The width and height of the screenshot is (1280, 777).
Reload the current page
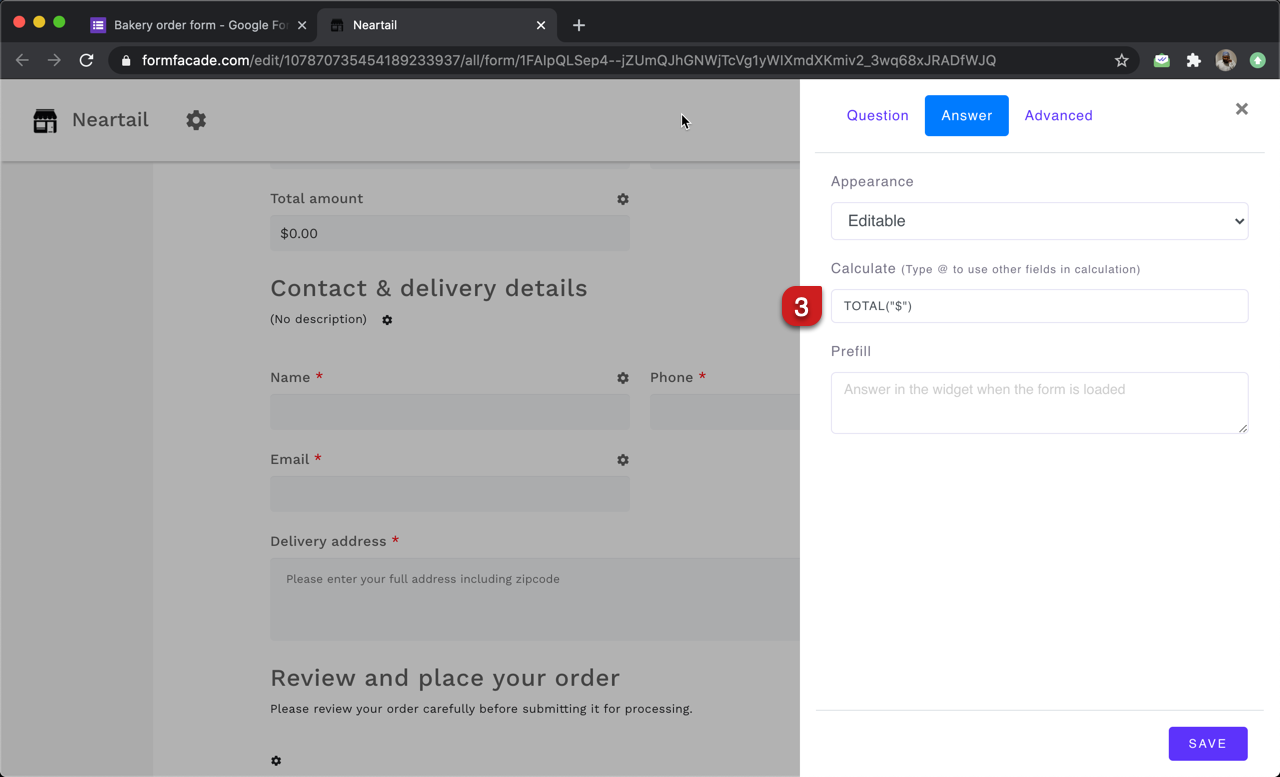click(86, 60)
